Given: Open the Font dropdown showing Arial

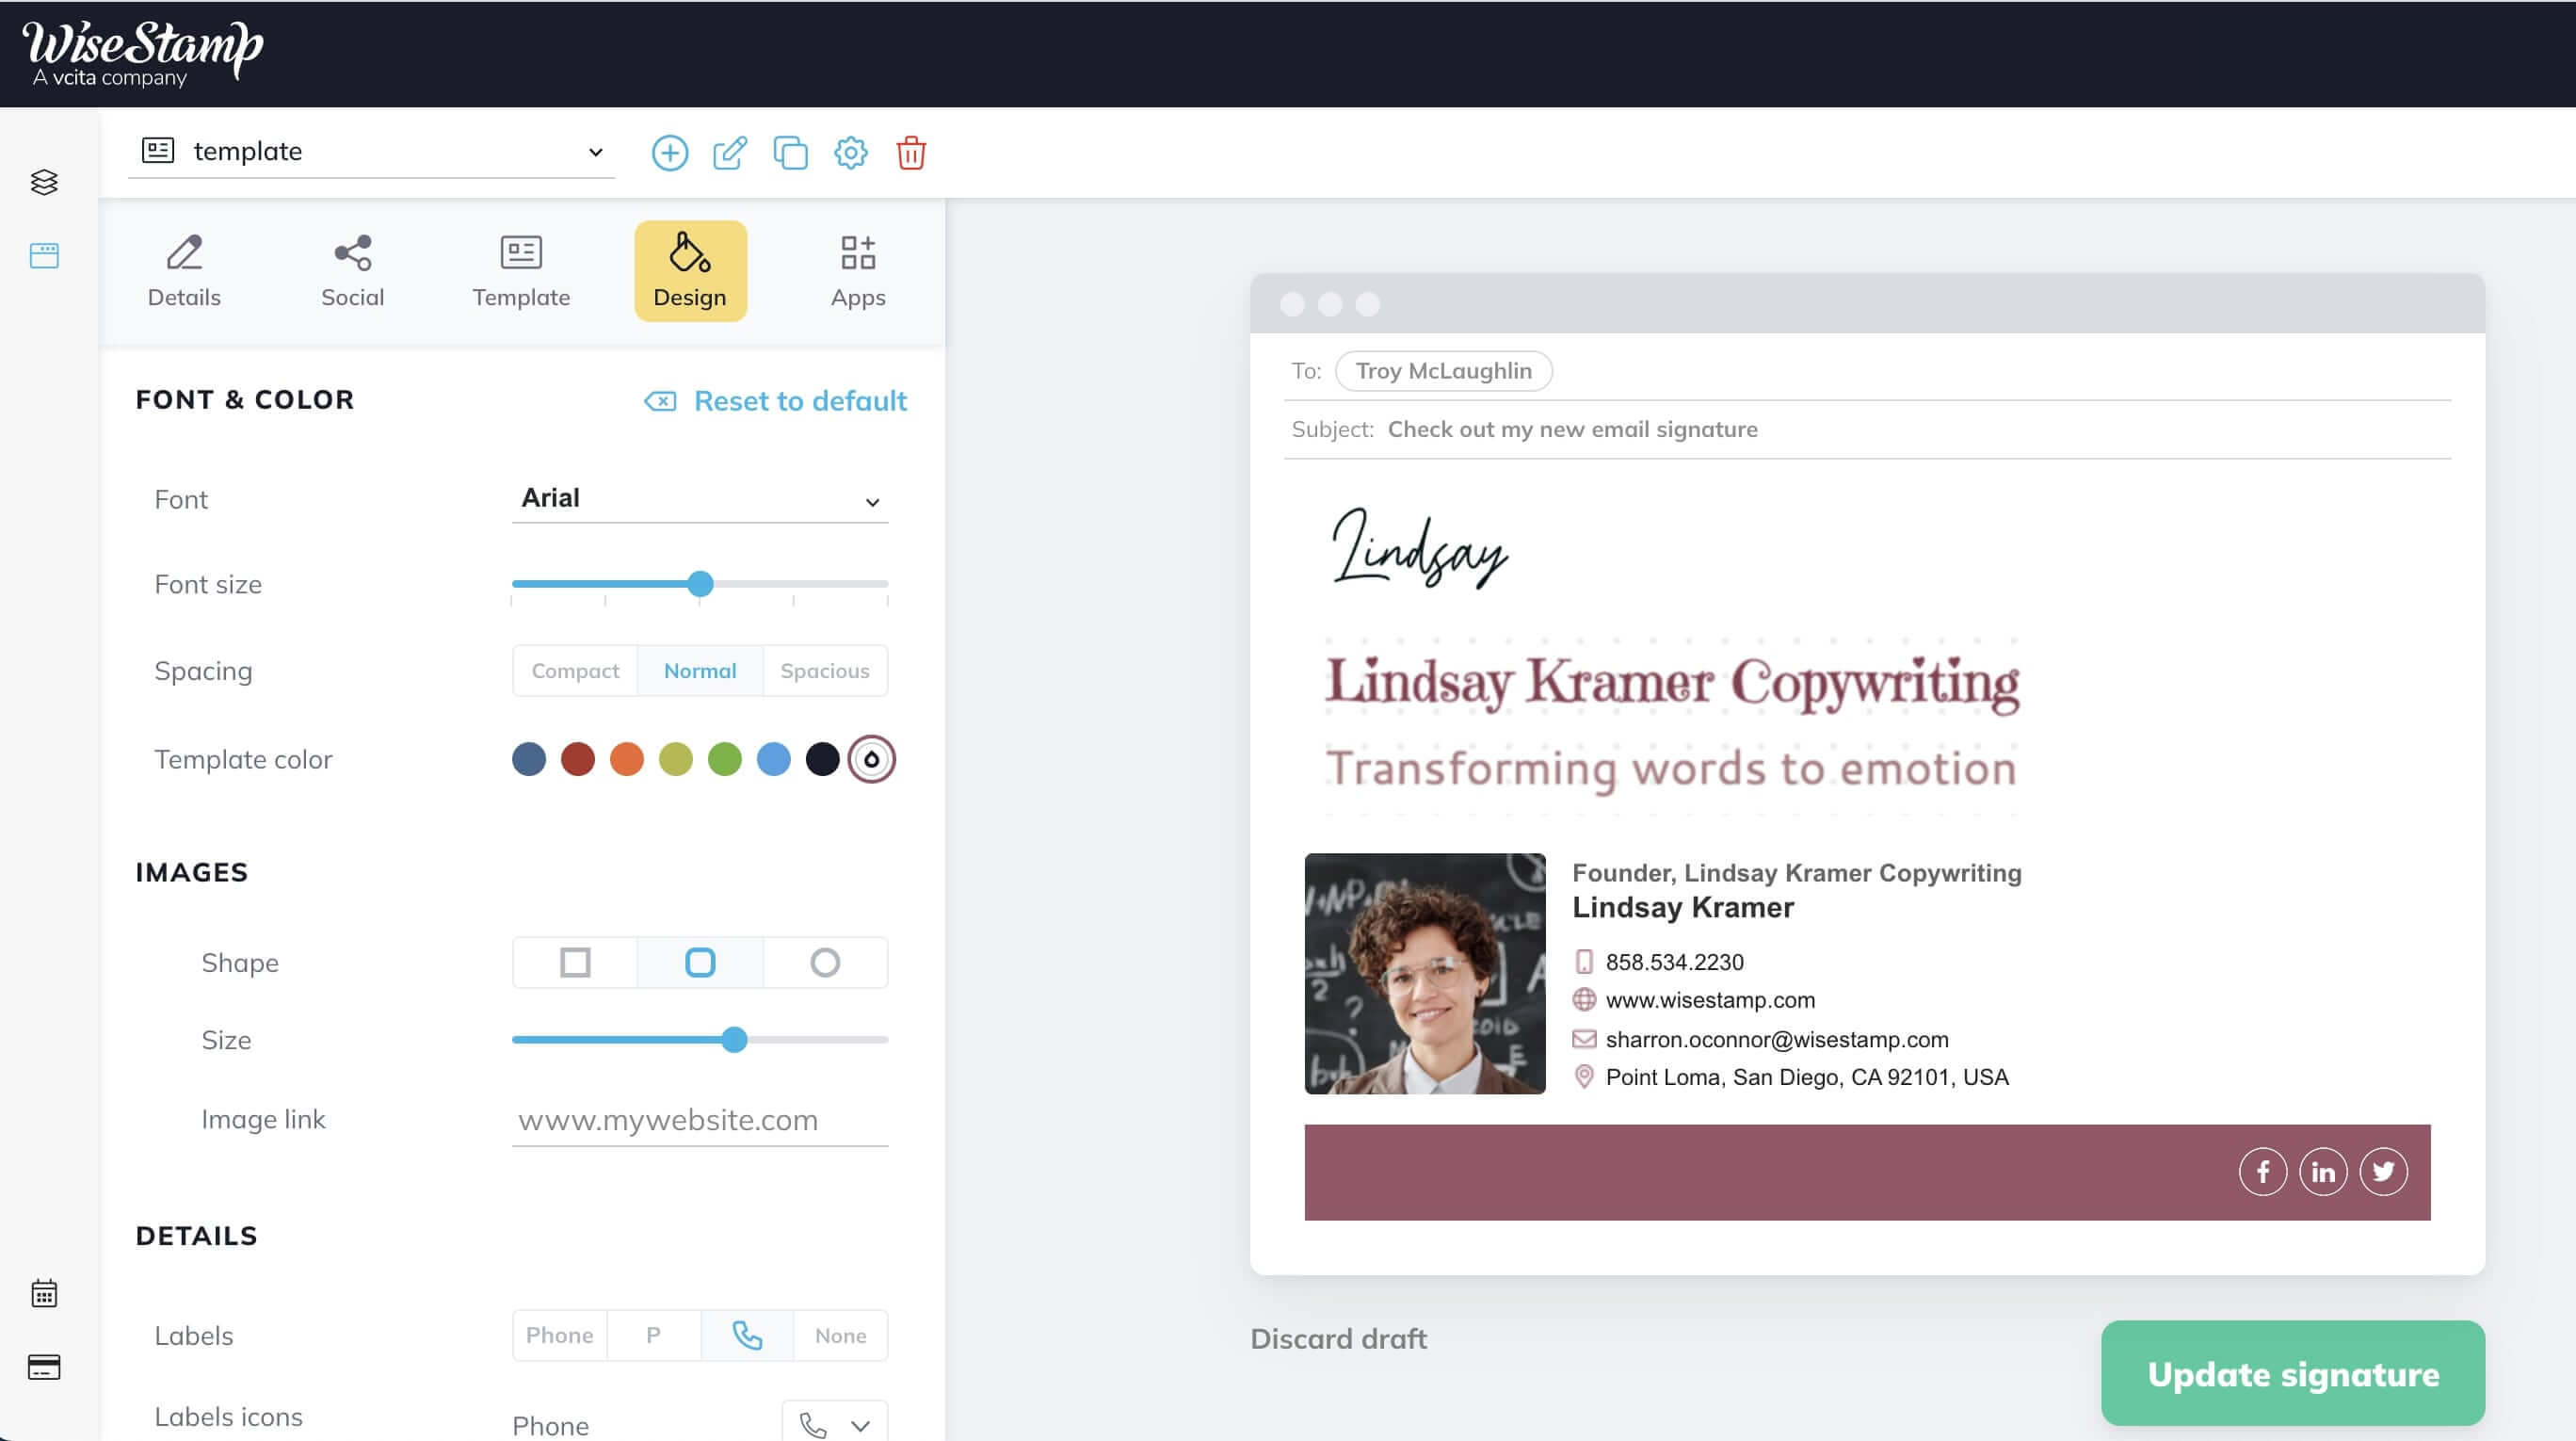Looking at the screenshot, I should pyautogui.click(x=699, y=499).
